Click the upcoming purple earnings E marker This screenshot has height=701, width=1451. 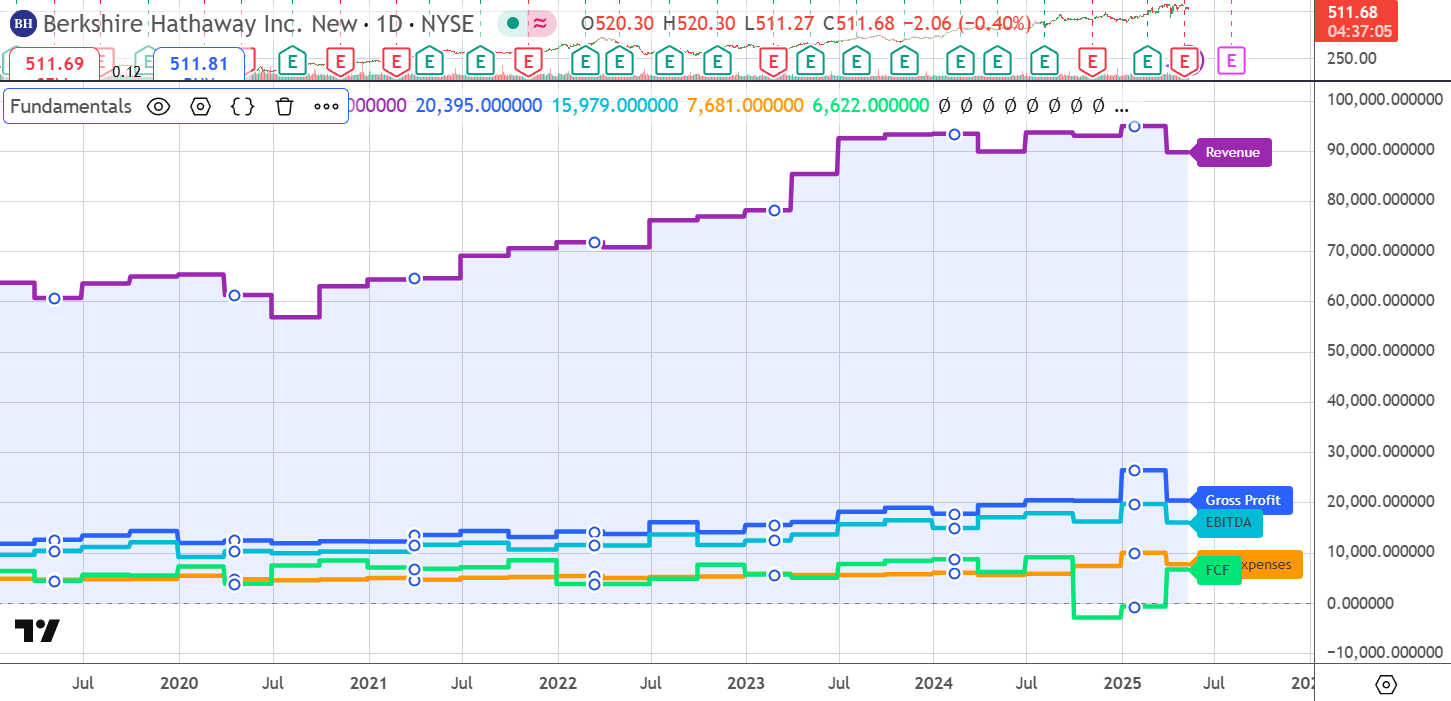pyautogui.click(x=1231, y=61)
